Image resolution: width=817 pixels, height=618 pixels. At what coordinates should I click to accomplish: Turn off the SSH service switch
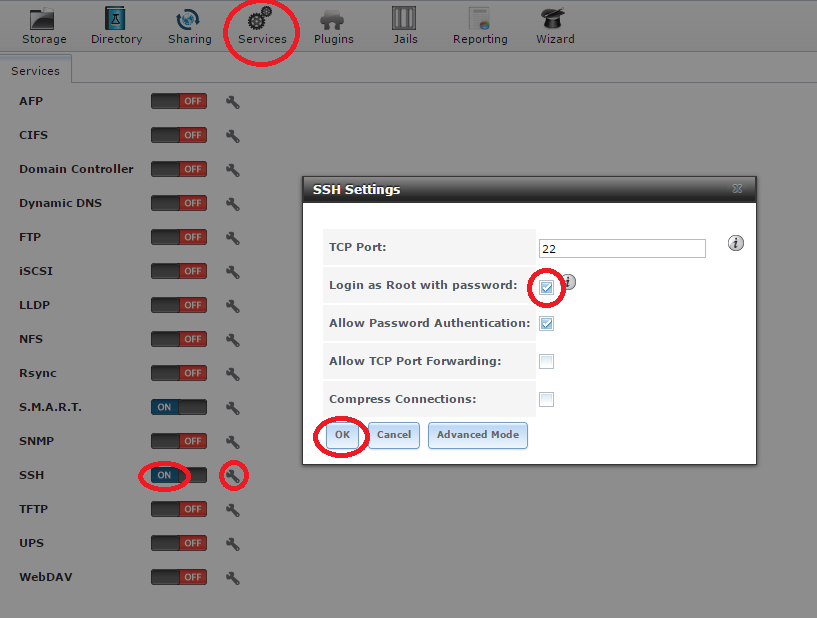(x=179, y=475)
